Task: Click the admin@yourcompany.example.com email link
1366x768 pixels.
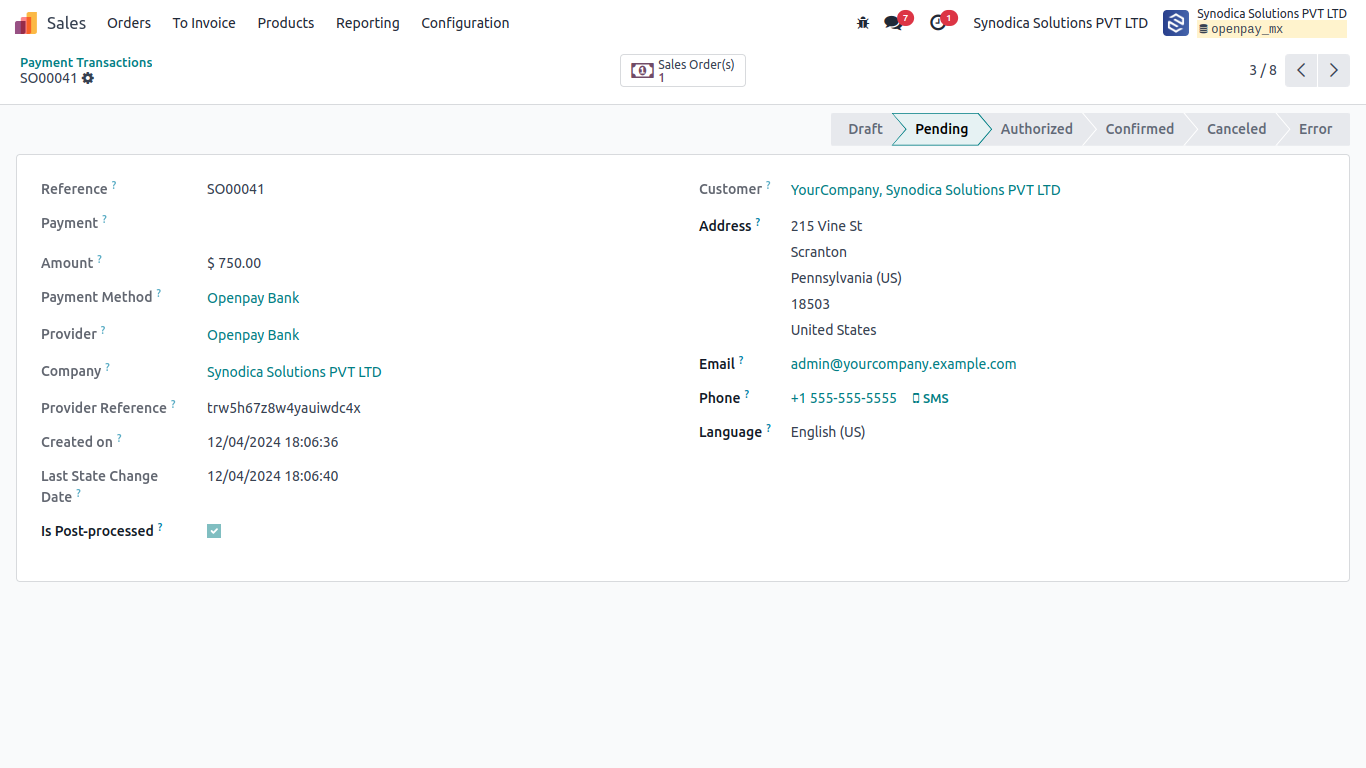Action: pyautogui.click(x=903, y=364)
